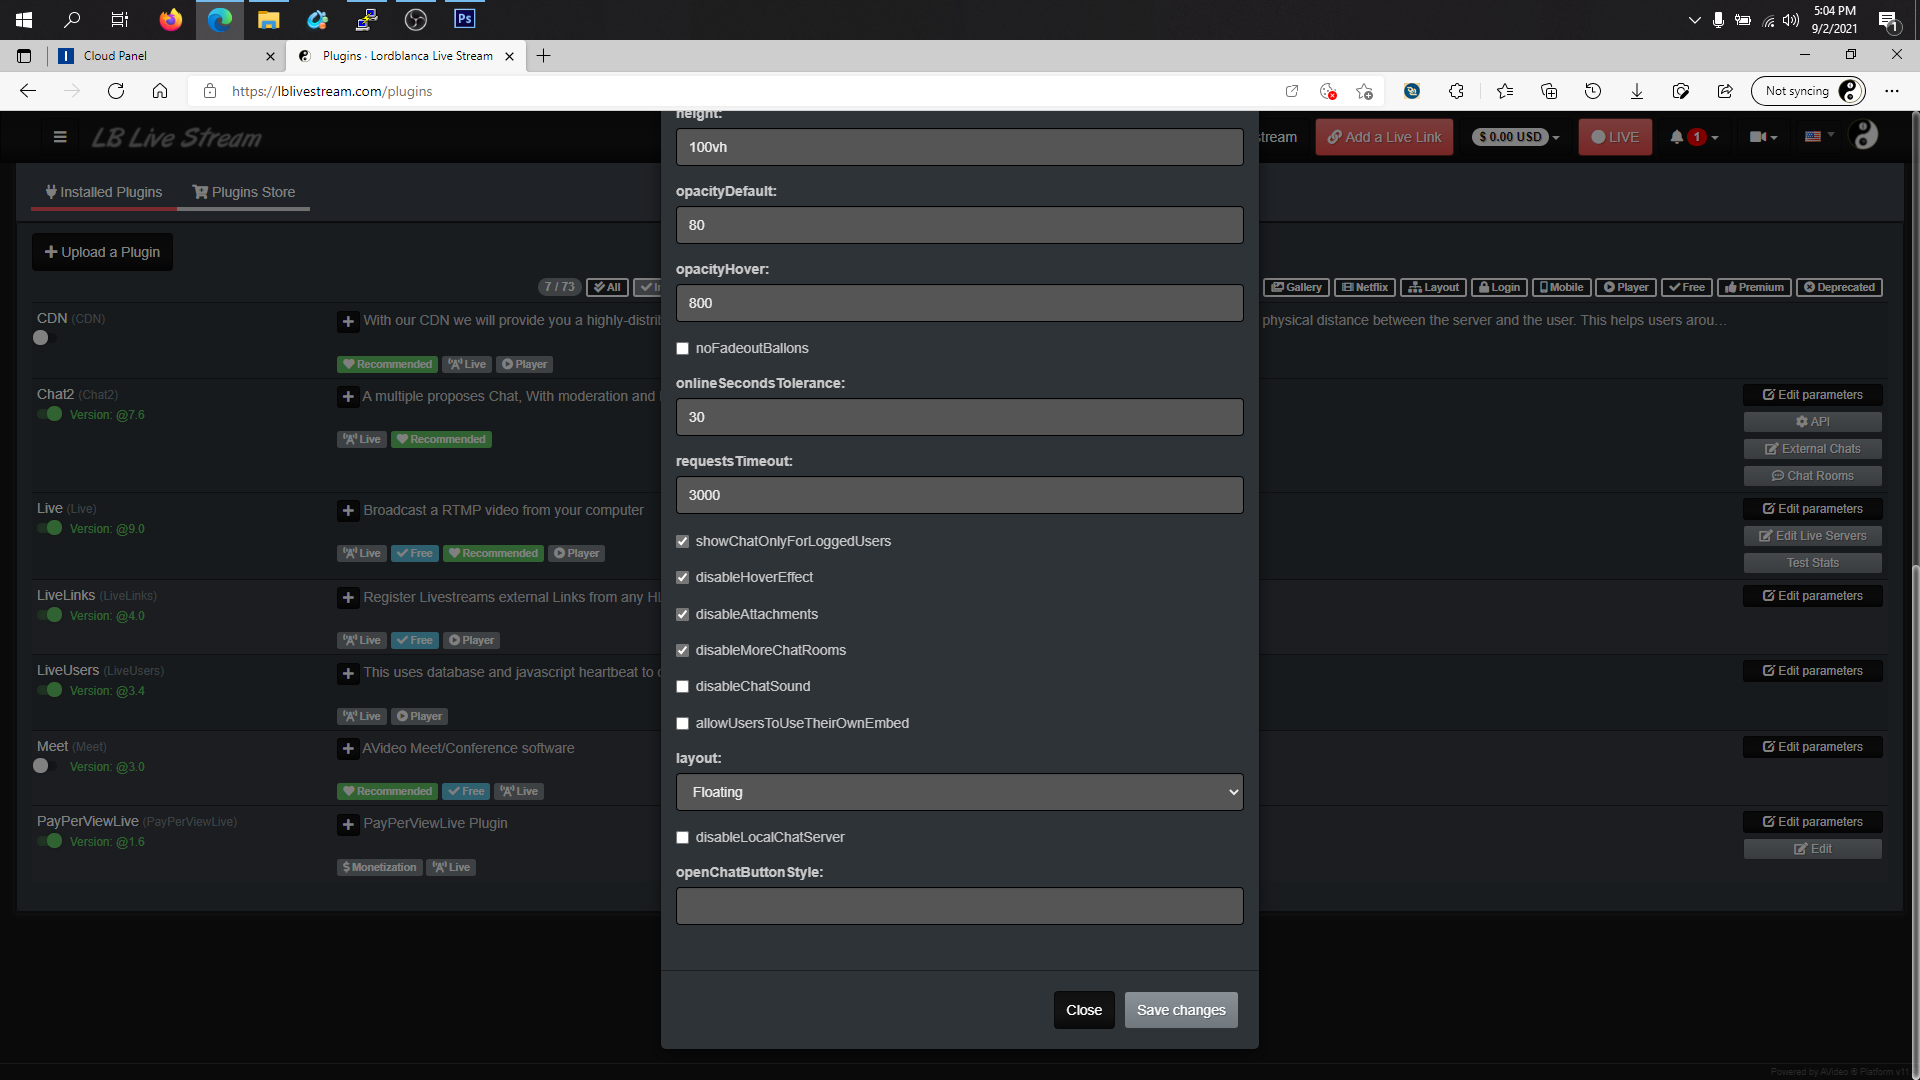Image resolution: width=1920 pixels, height=1080 pixels.
Task: Switch to the Plugins Store tab
Action: (x=243, y=191)
